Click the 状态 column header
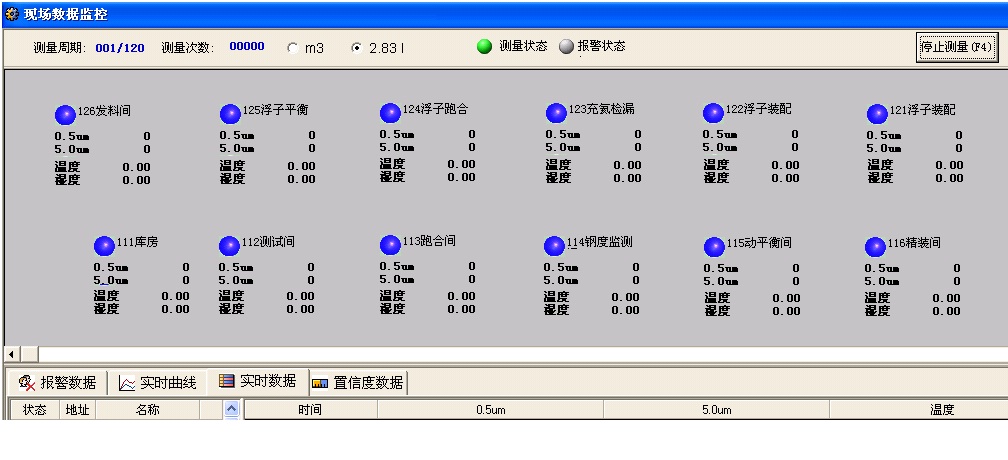 (x=34, y=410)
